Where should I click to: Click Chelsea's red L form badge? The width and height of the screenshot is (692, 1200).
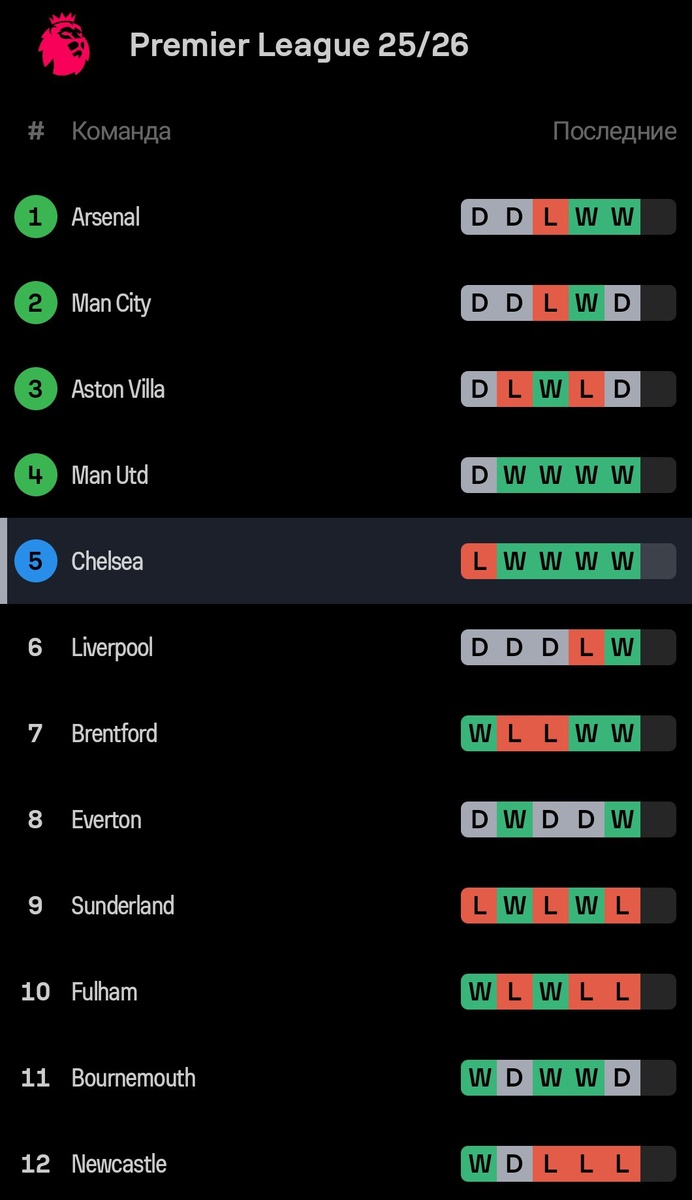(479, 561)
